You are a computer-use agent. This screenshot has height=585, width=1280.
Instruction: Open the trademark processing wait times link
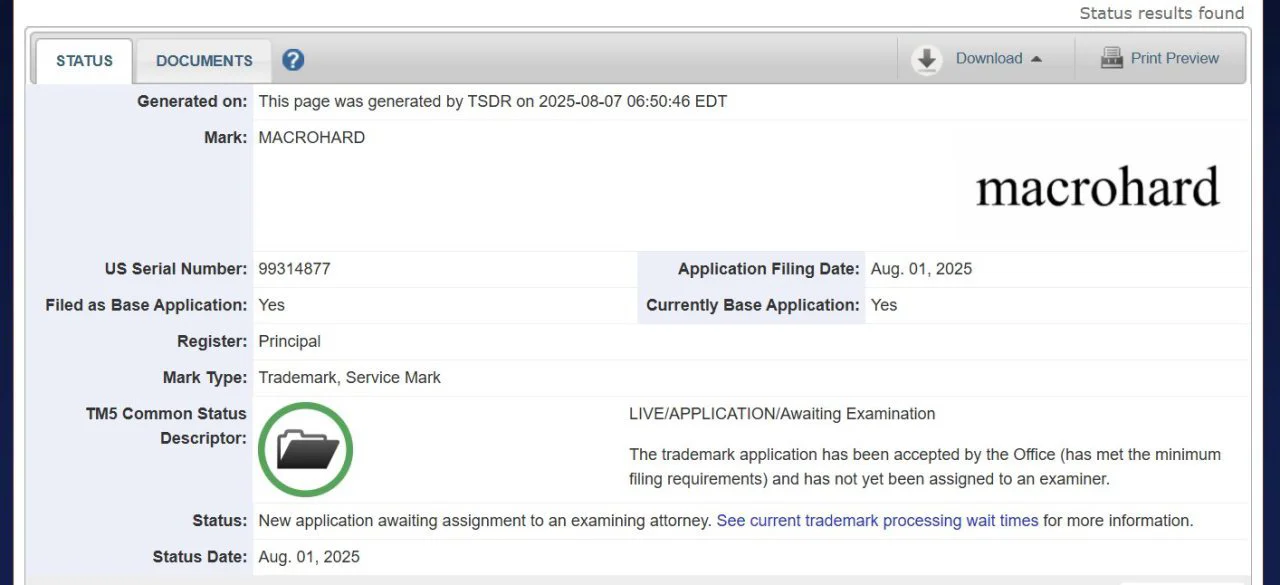[x=877, y=520]
